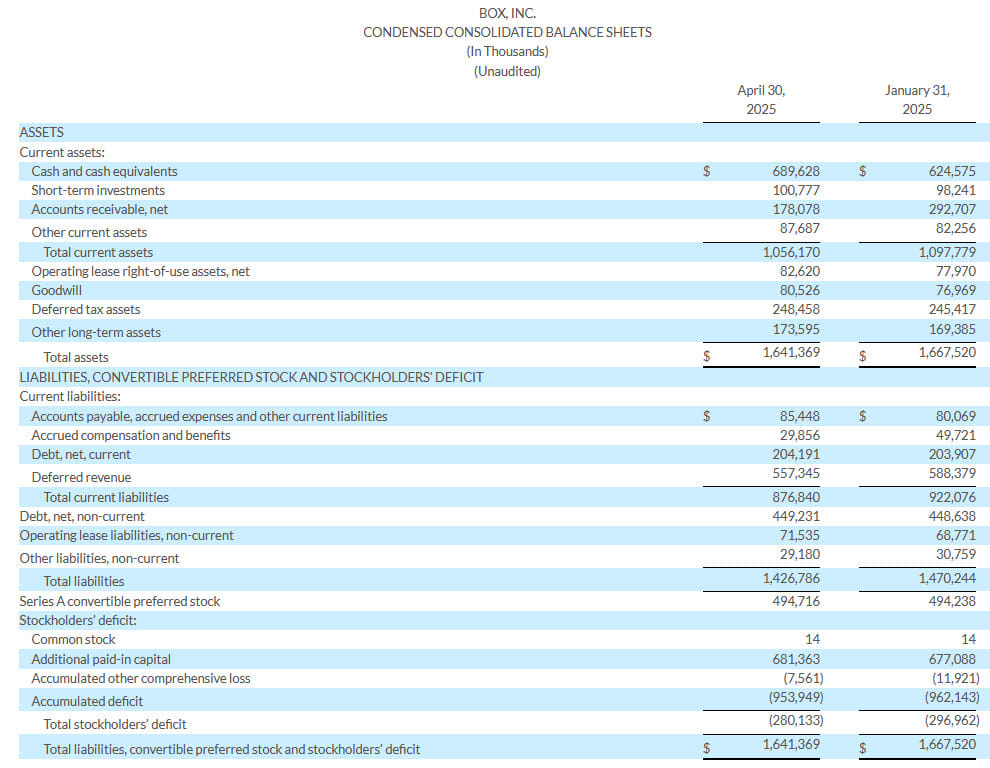This screenshot has height=768, width=990.
Task: Select the "Cash and cash equivalents" row label
Action: point(104,171)
